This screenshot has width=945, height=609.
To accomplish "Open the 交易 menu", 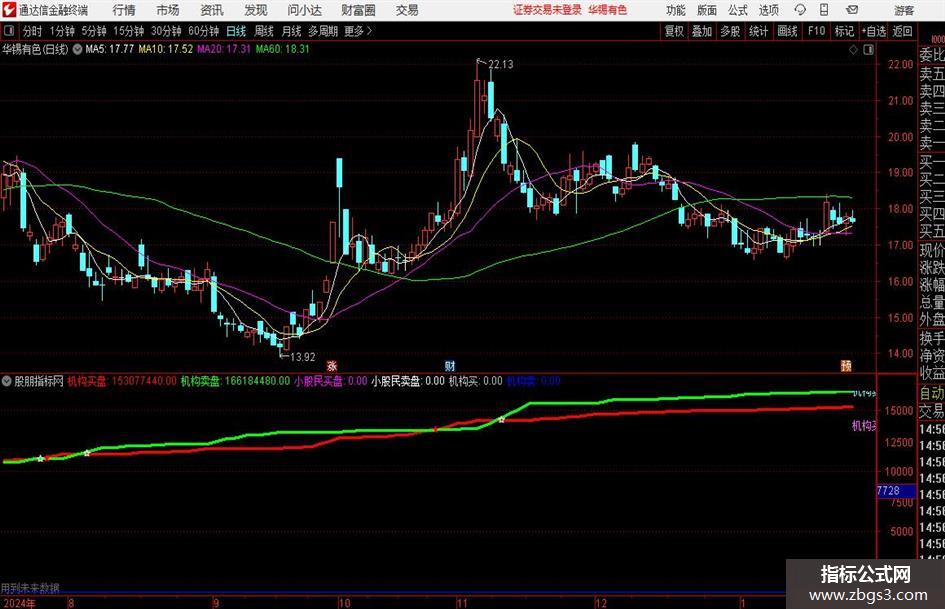I will [x=407, y=10].
